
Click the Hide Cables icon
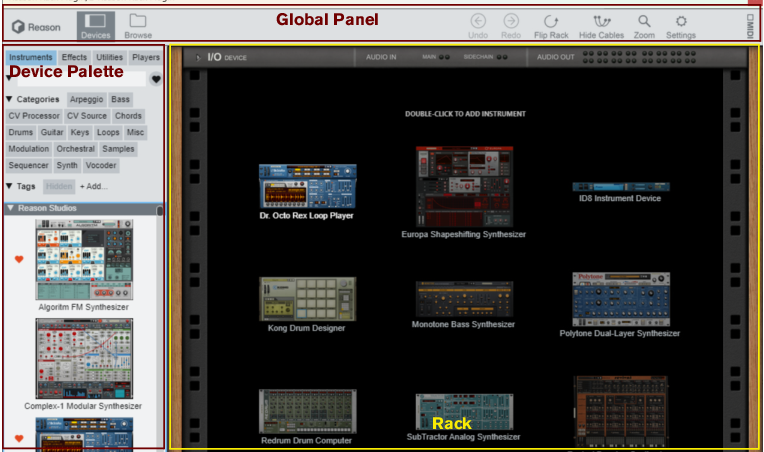(600, 21)
